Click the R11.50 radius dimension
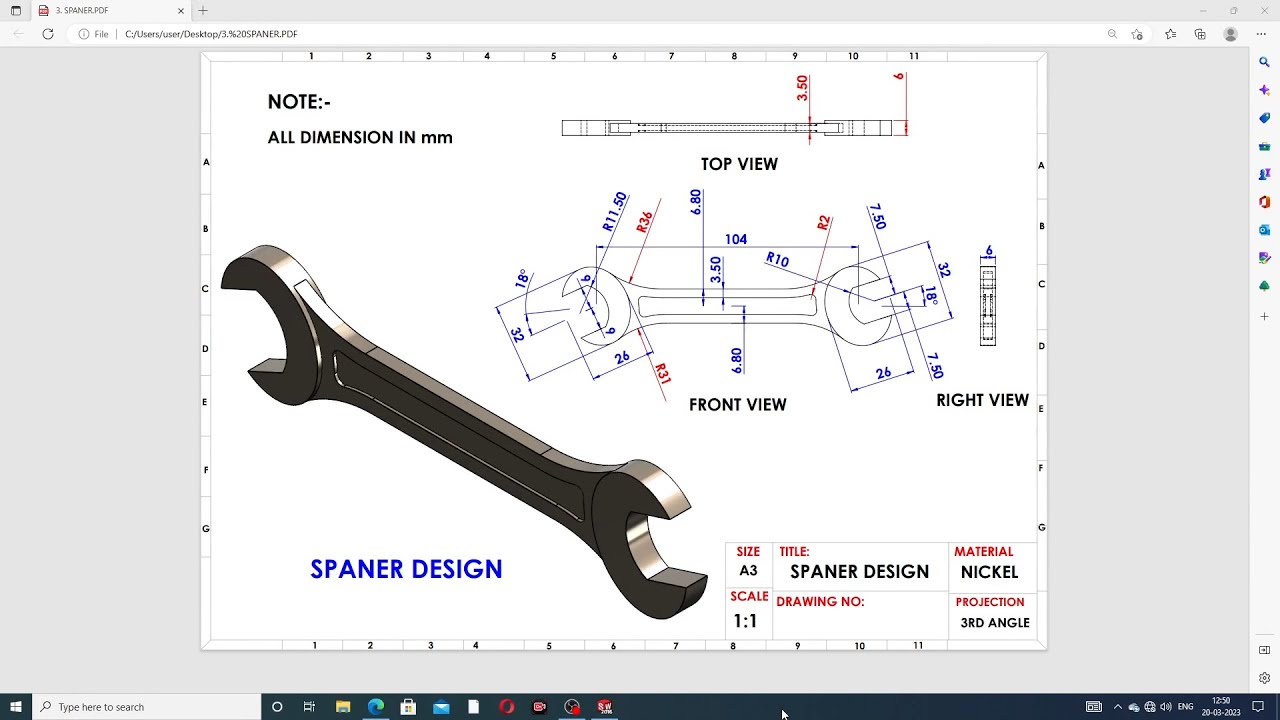 coord(614,212)
